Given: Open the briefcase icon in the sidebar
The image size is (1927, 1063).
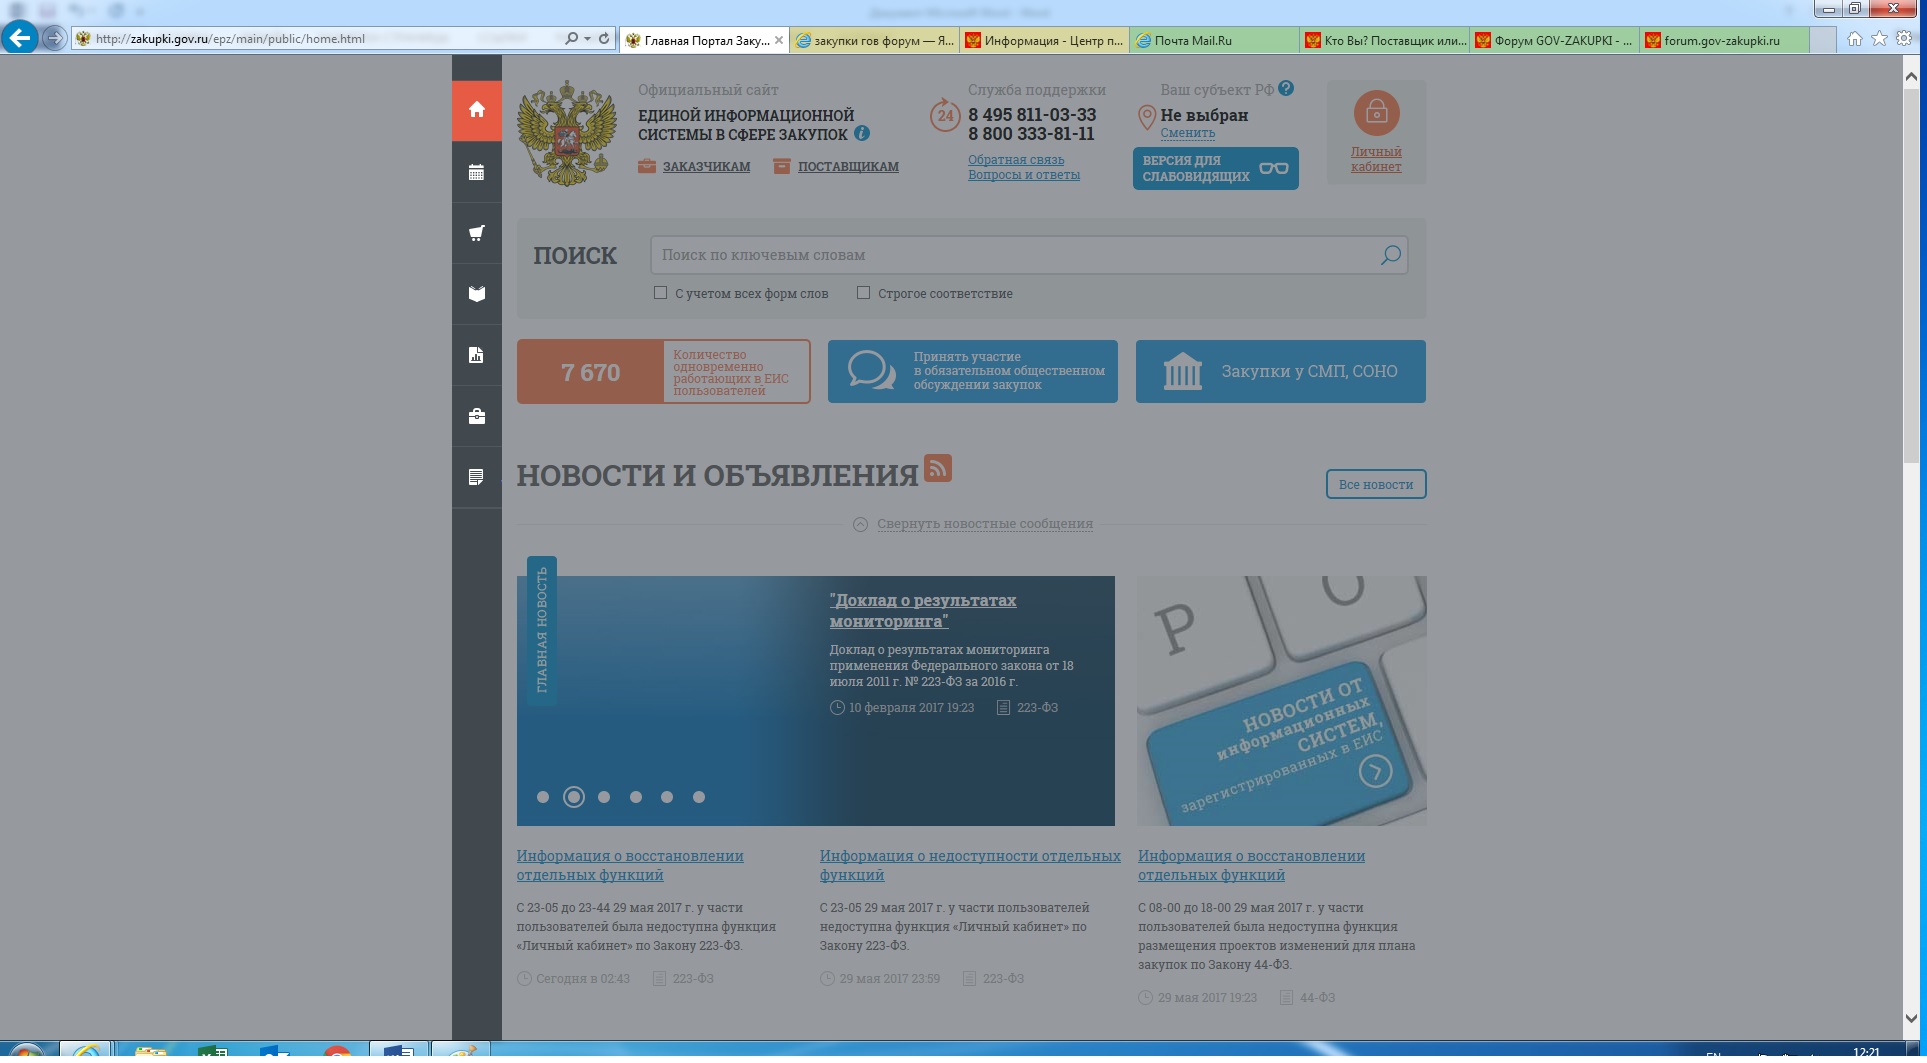Looking at the screenshot, I should pyautogui.click(x=477, y=416).
